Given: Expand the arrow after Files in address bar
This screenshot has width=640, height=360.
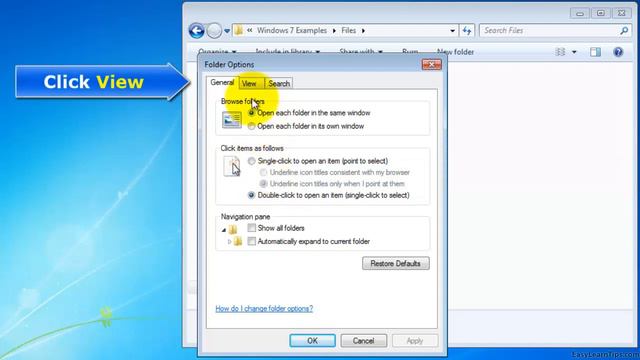Looking at the screenshot, I should pyautogui.click(x=363, y=31).
